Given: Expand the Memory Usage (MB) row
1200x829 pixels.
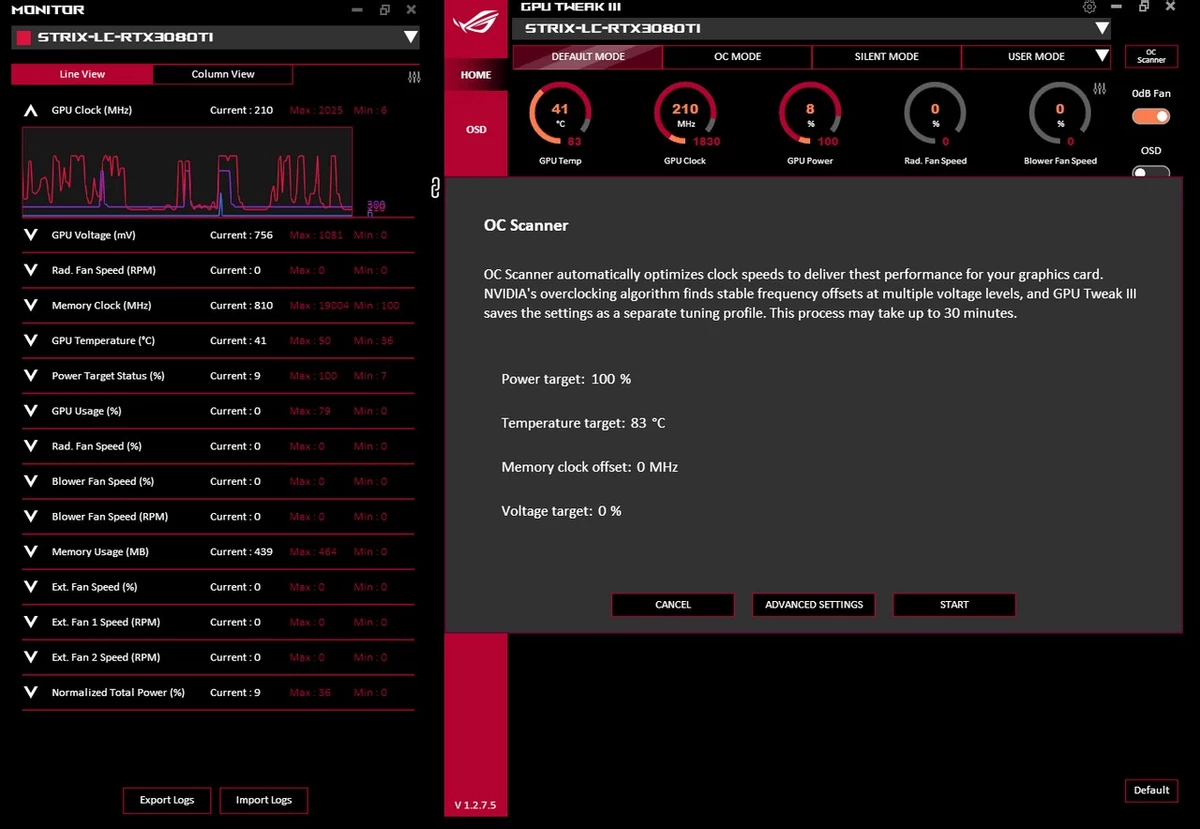Looking at the screenshot, I should click(30, 552).
